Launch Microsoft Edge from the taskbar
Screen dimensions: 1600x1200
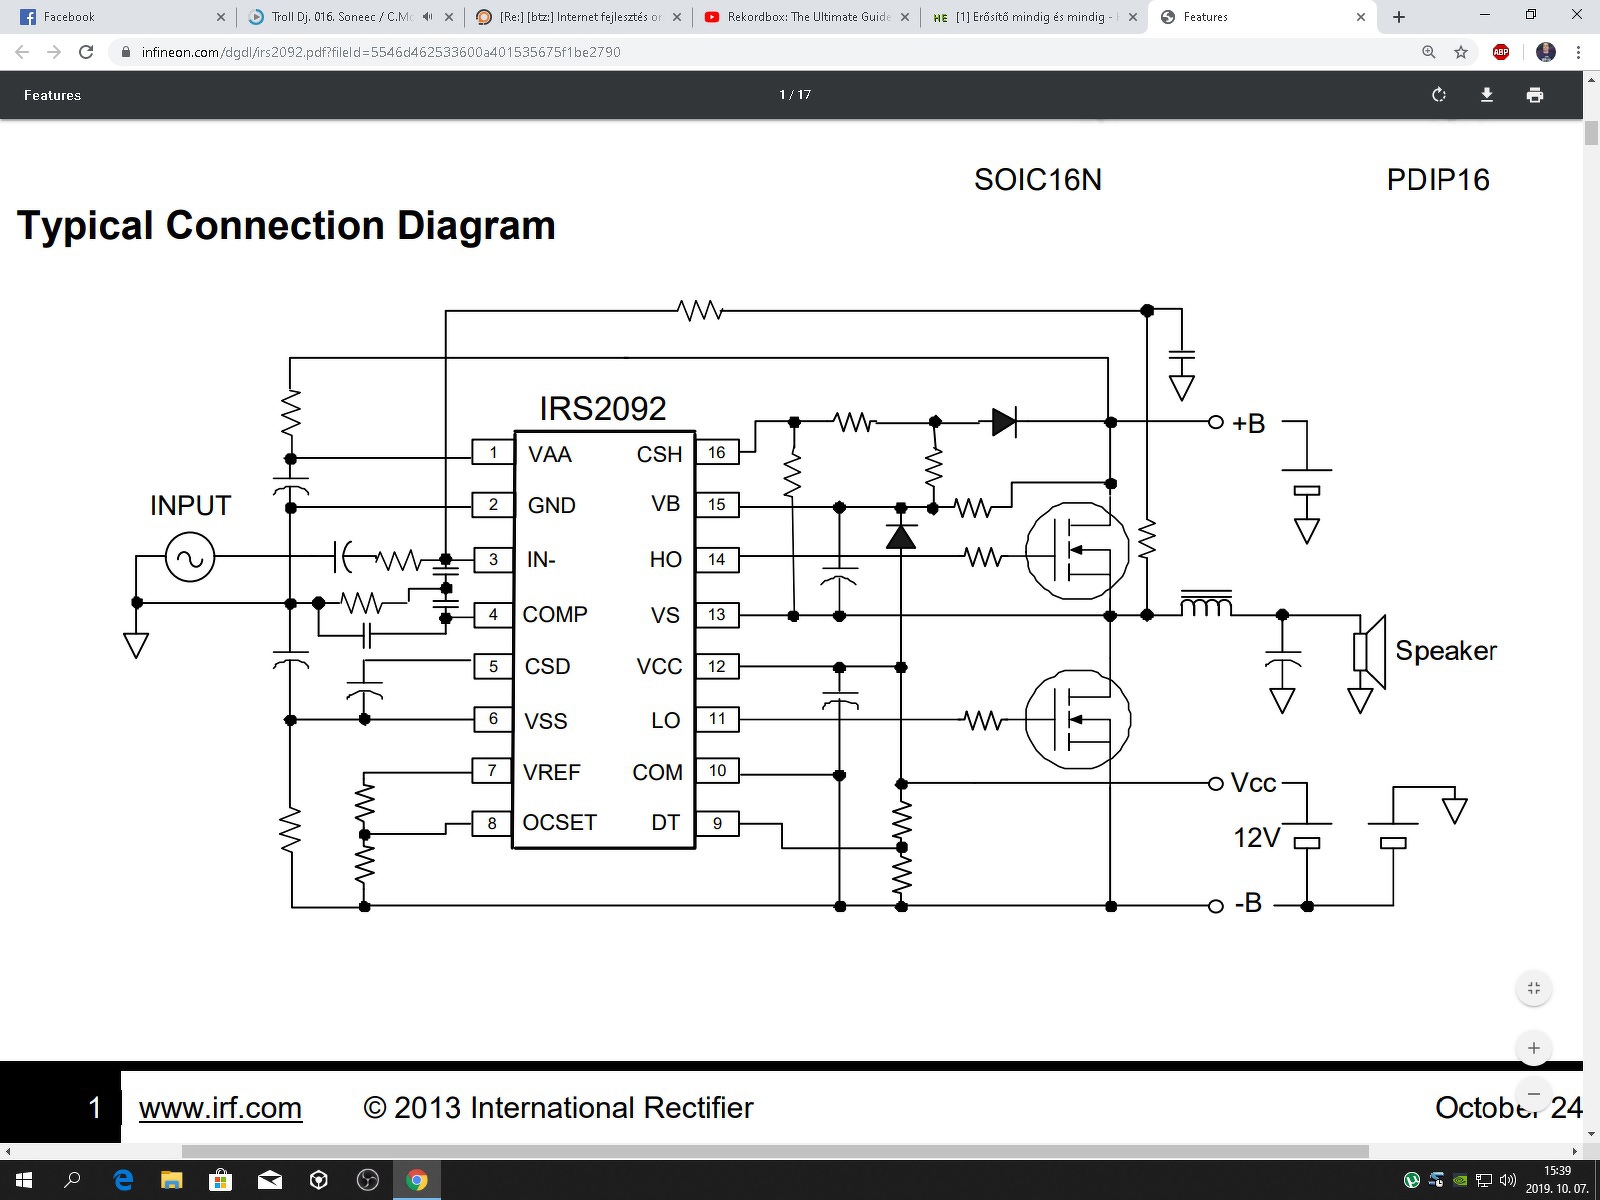tap(123, 1180)
